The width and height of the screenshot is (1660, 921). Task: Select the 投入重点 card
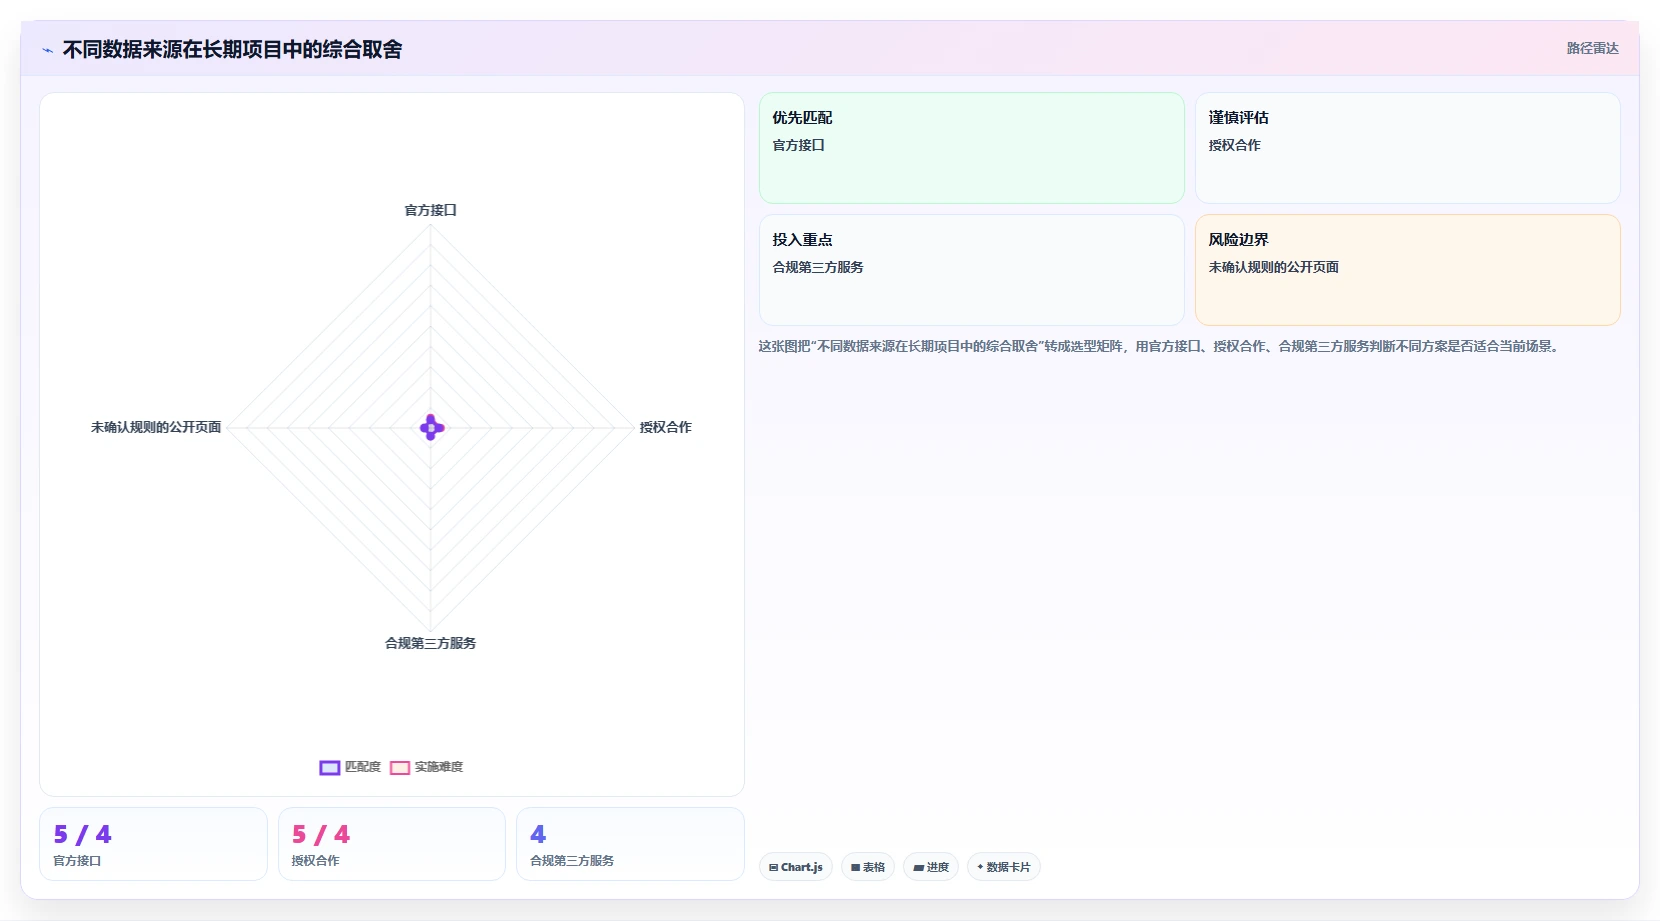coord(971,270)
